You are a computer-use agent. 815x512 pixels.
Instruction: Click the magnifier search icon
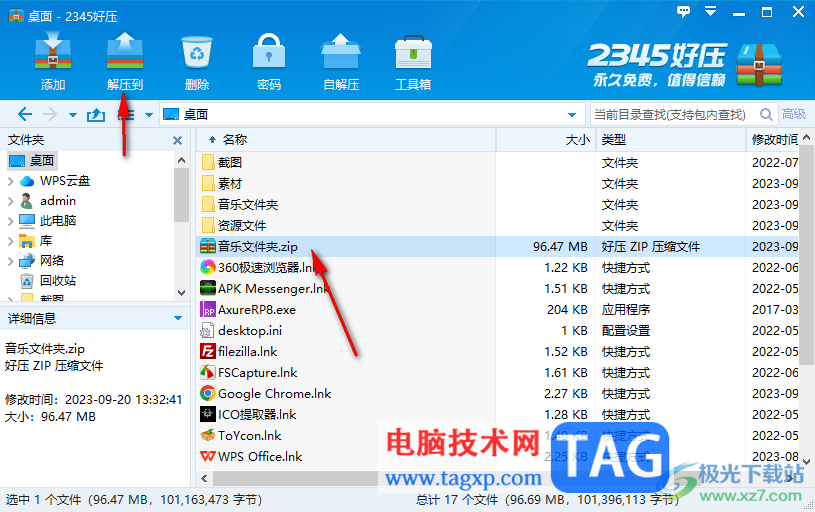(766, 114)
